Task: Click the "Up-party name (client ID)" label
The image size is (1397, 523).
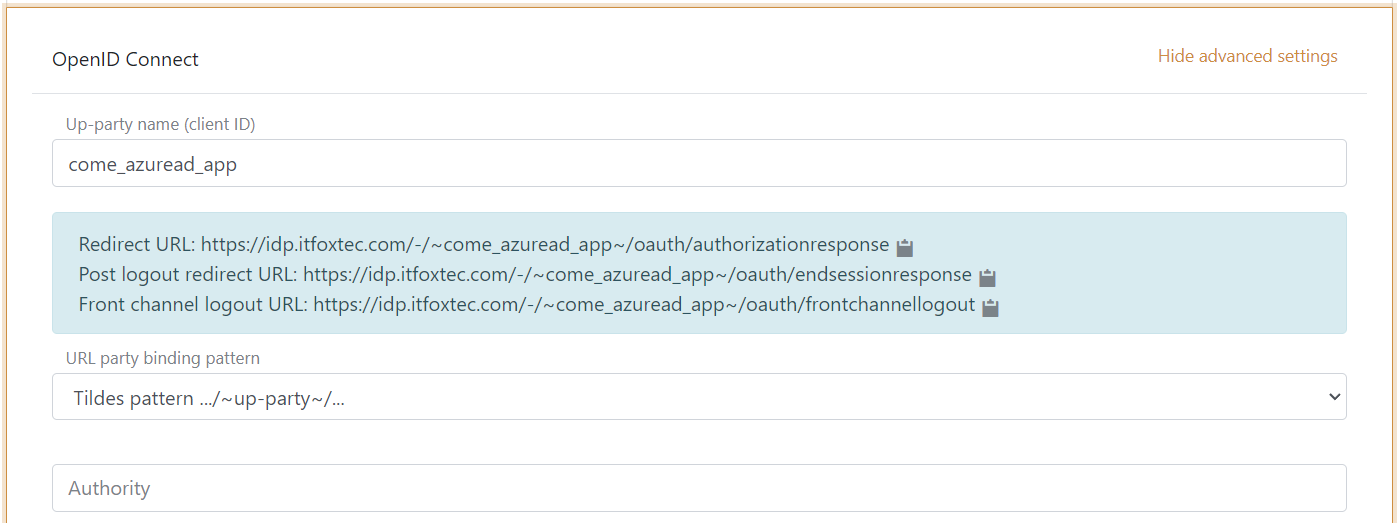Action: [160, 124]
